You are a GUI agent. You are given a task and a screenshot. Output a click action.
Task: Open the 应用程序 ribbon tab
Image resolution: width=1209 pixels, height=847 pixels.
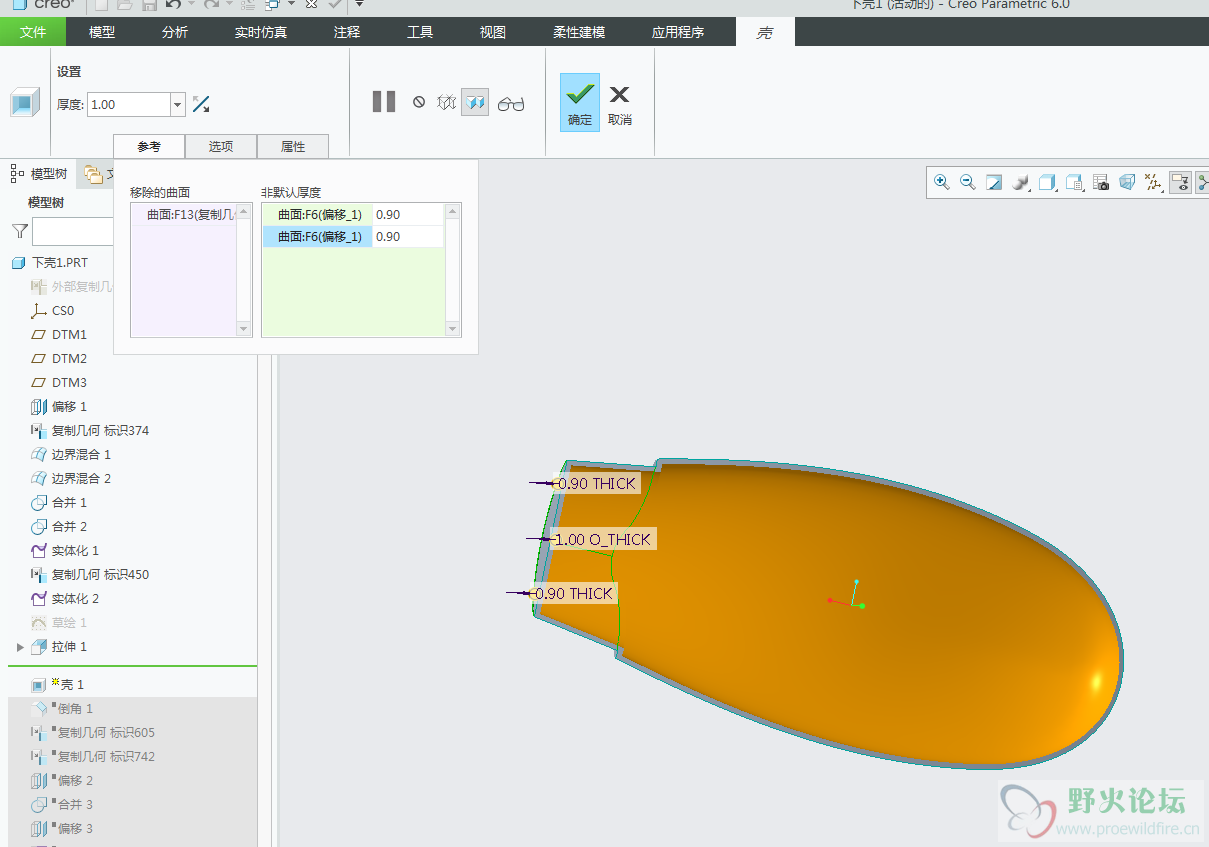(678, 32)
